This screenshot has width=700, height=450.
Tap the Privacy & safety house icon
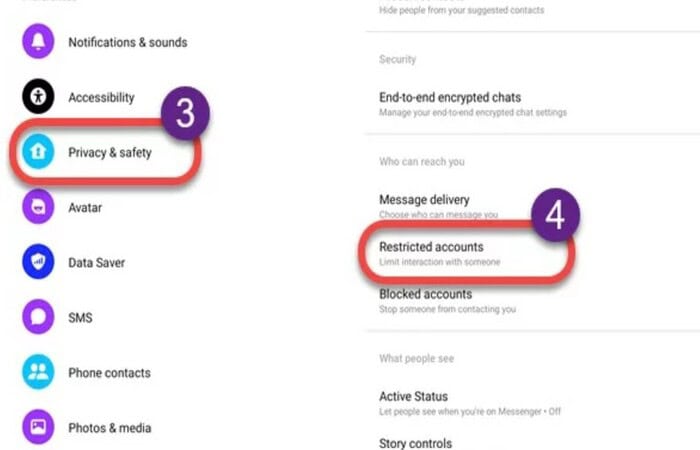click(38, 151)
